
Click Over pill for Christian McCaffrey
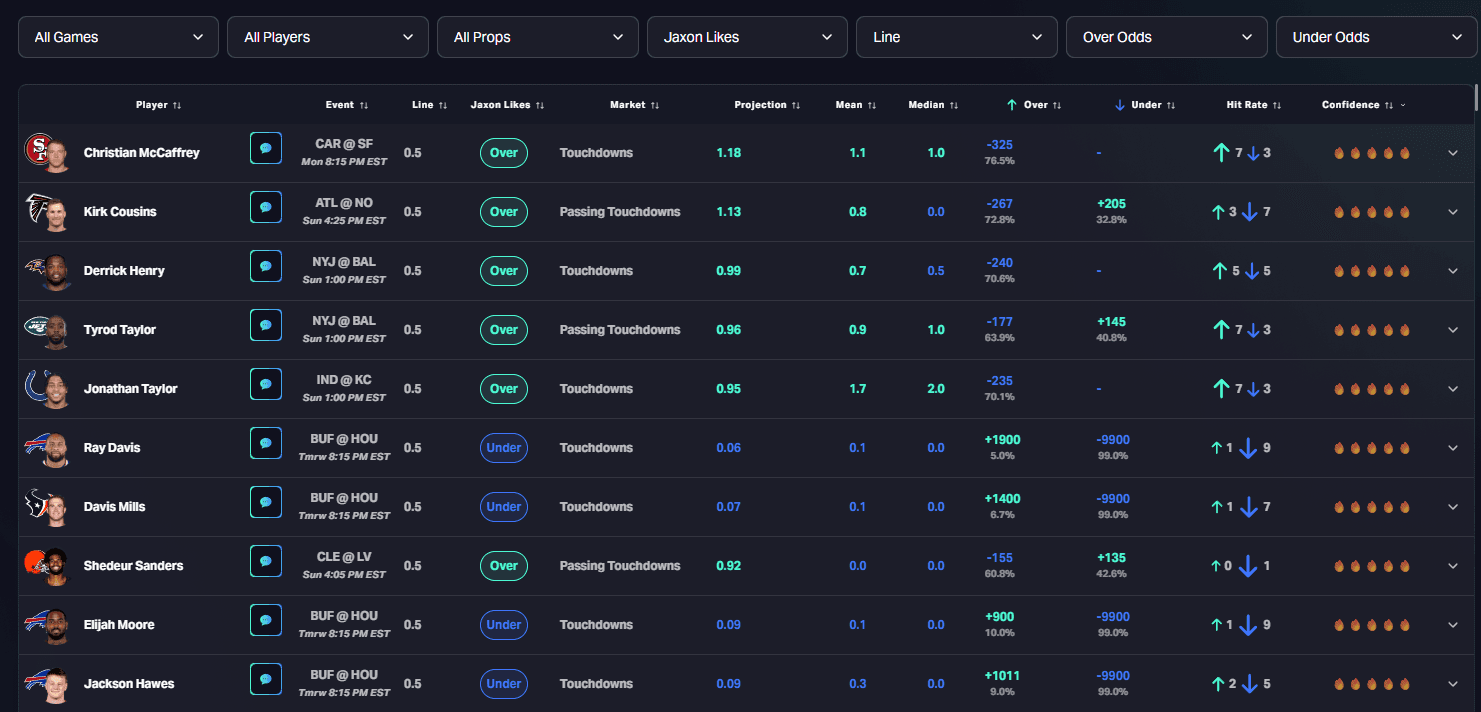pos(504,153)
